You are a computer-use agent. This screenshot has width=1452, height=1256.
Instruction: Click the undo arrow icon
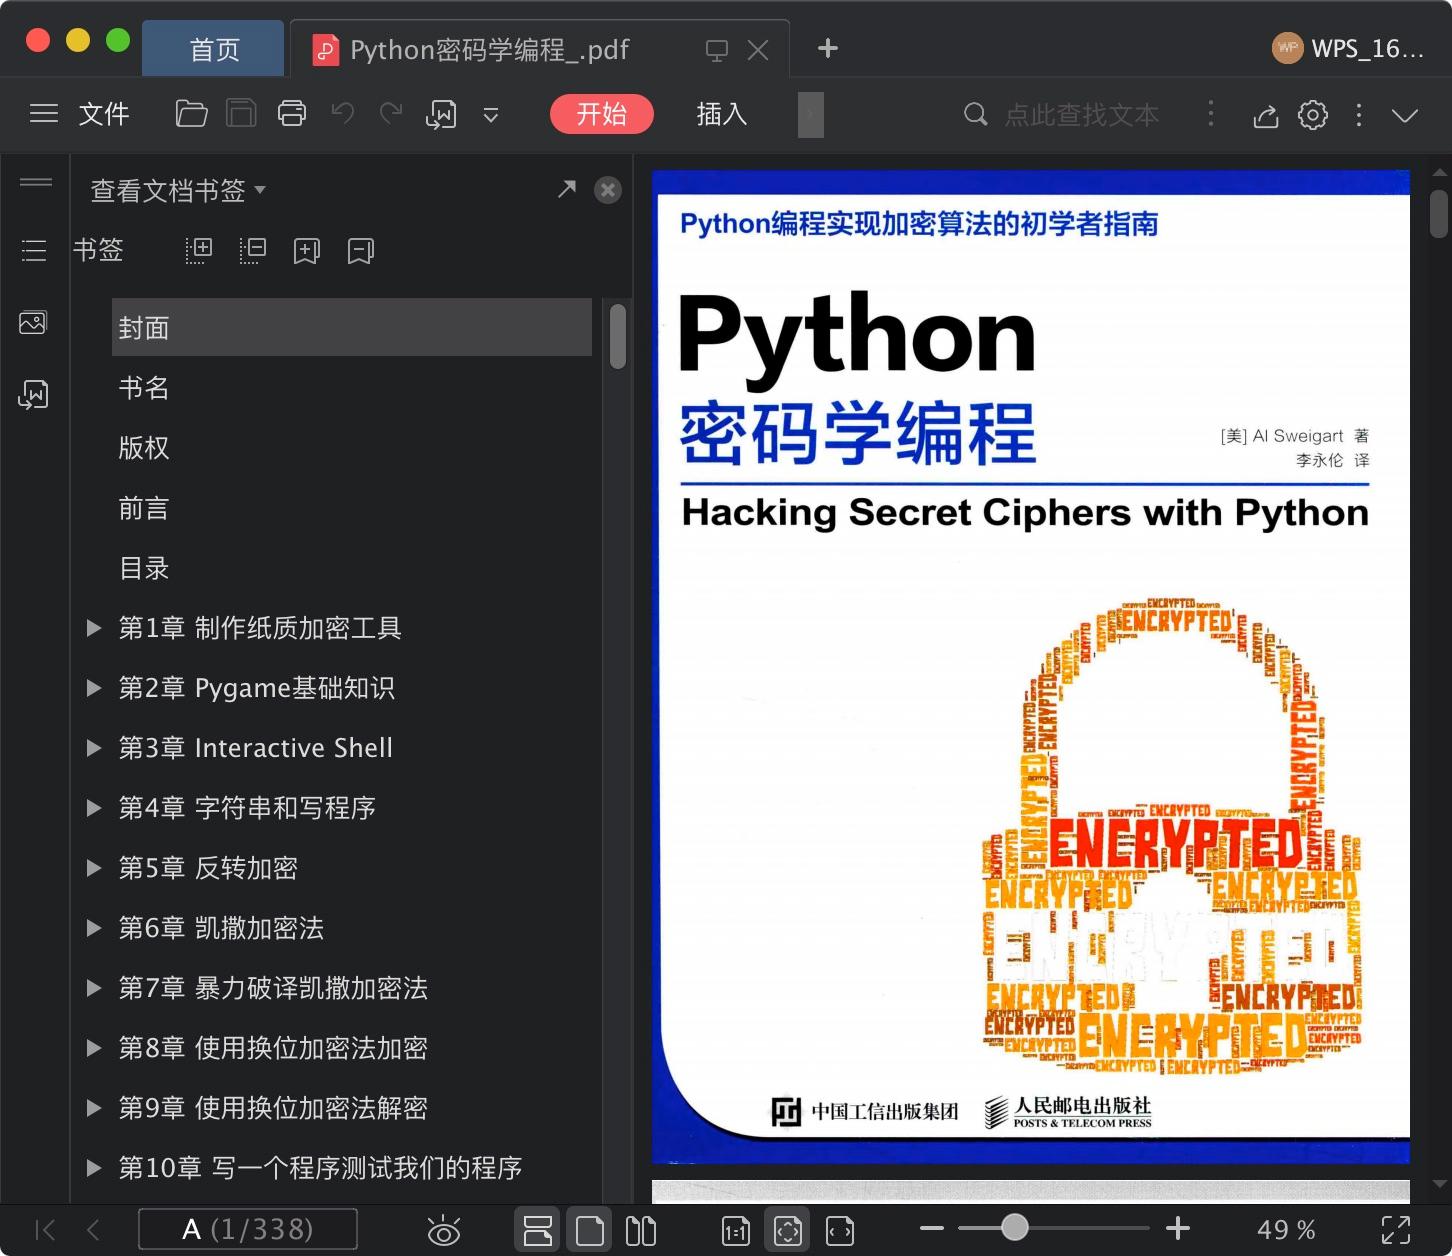[x=343, y=114]
